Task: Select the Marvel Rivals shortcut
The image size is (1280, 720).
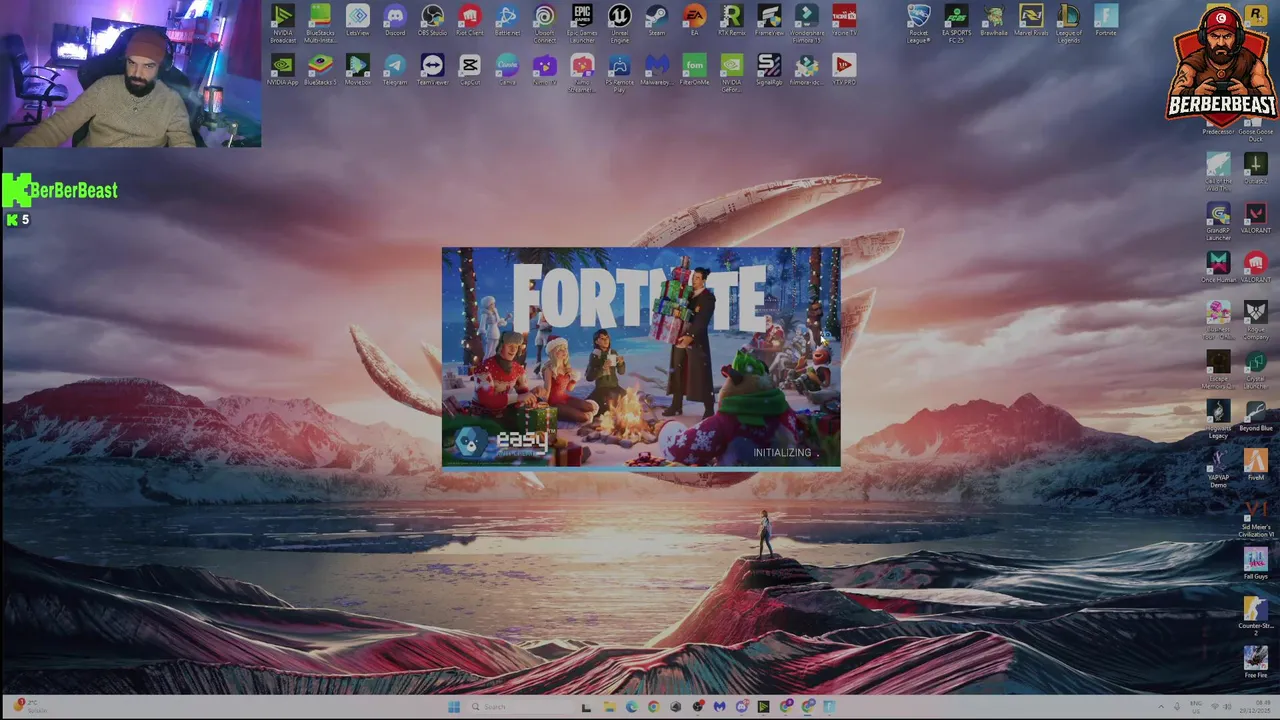Action: click(x=1031, y=21)
